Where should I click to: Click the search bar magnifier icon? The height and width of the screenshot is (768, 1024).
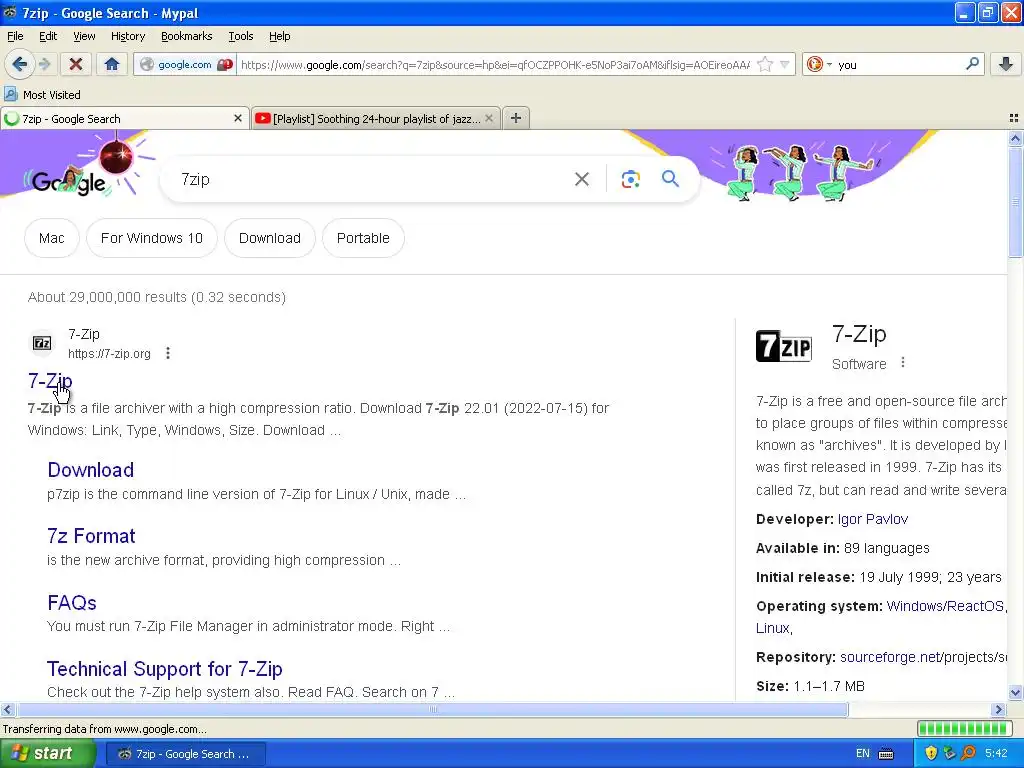point(972,64)
